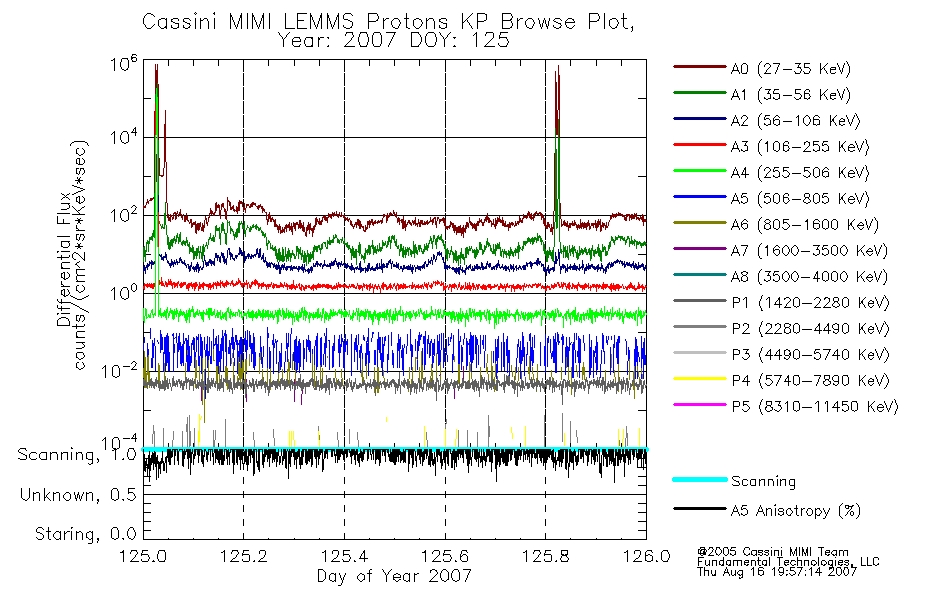Click the Staring, 0.0 axis label
The width and height of the screenshot is (950, 600).
(85, 534)
